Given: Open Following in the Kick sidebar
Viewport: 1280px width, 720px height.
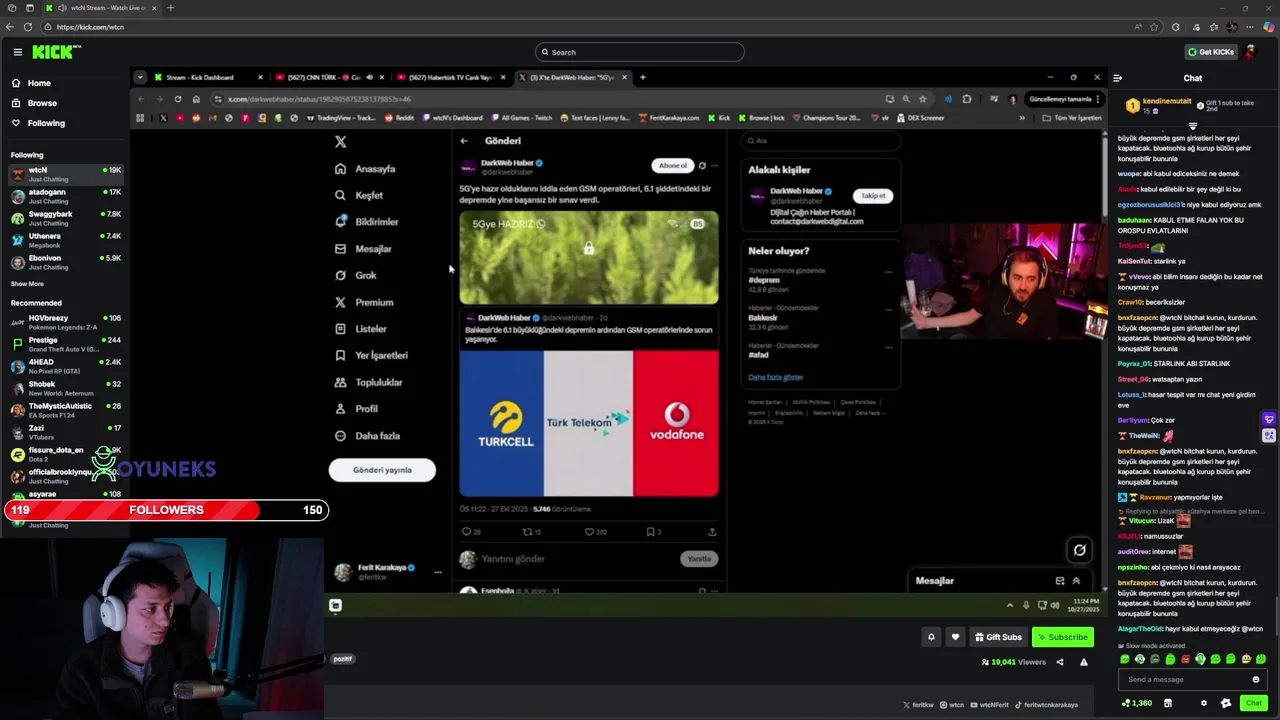Looking at the screenshot, I should pyautogui.click(x=37, y=123).
